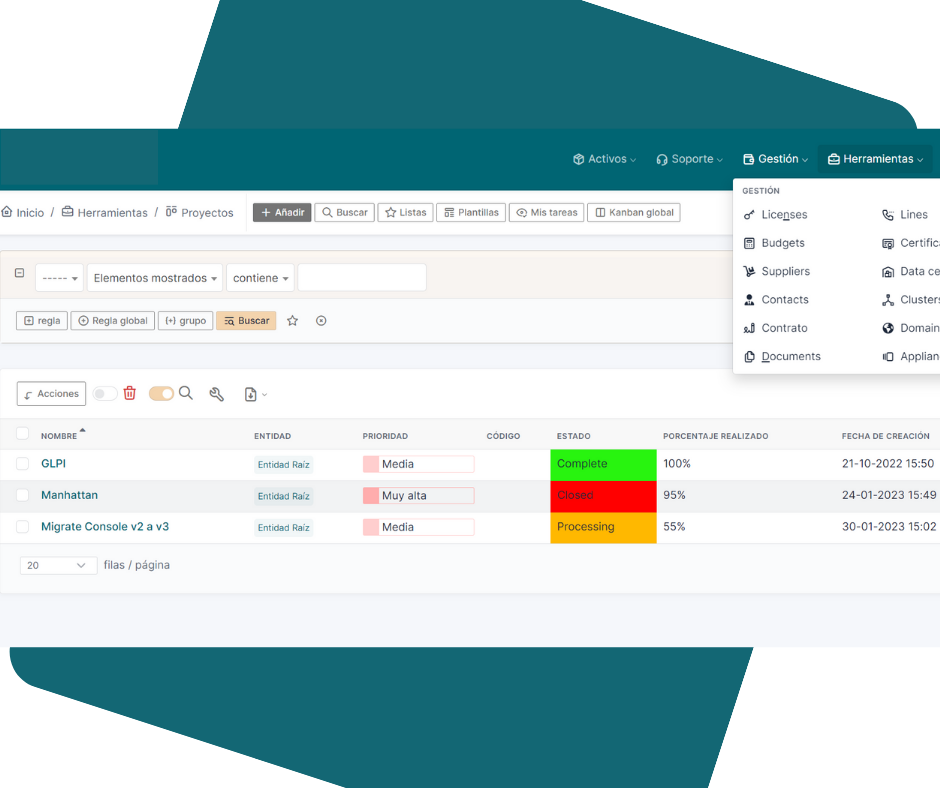
Task: Click the wrench column settings icon
Action: pyautogui.click(x=216, y=394)
